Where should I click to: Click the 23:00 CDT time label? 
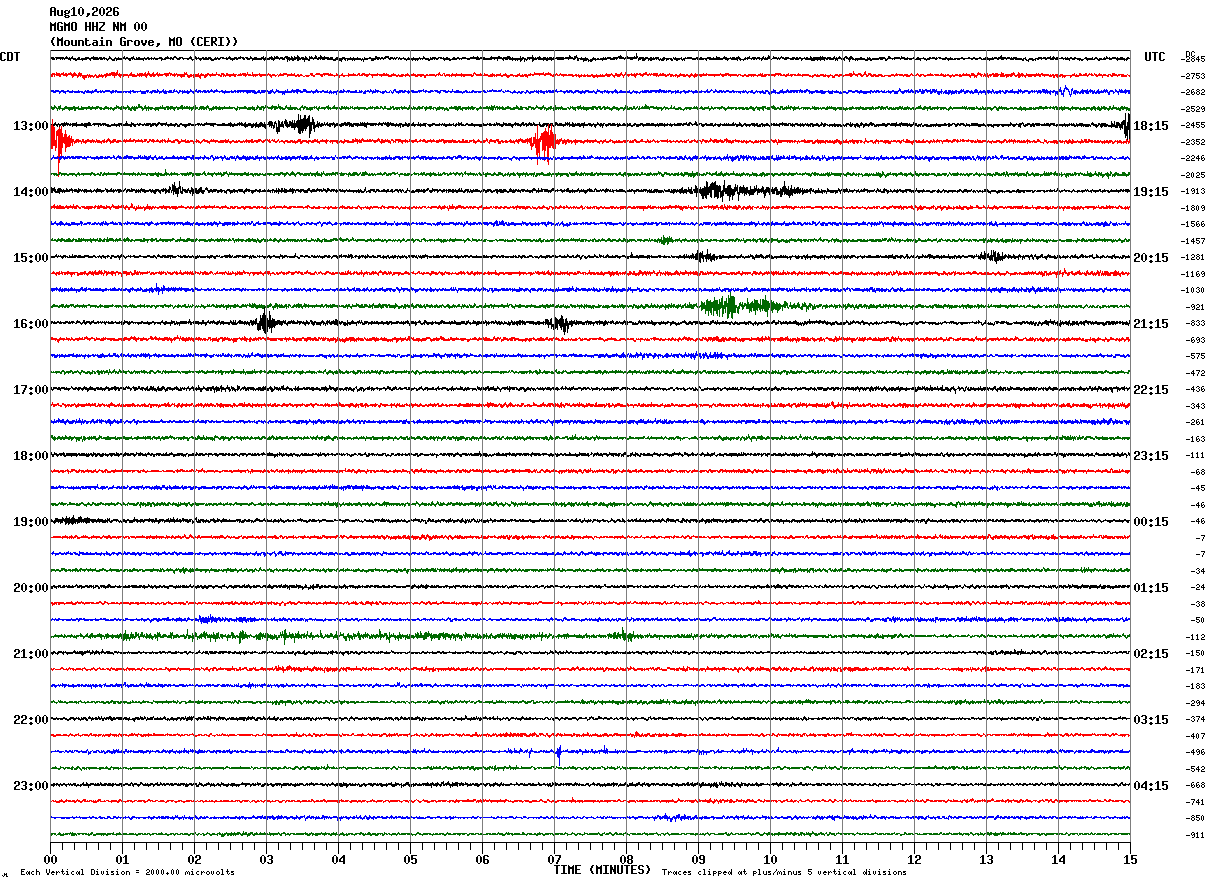[31, 786]
